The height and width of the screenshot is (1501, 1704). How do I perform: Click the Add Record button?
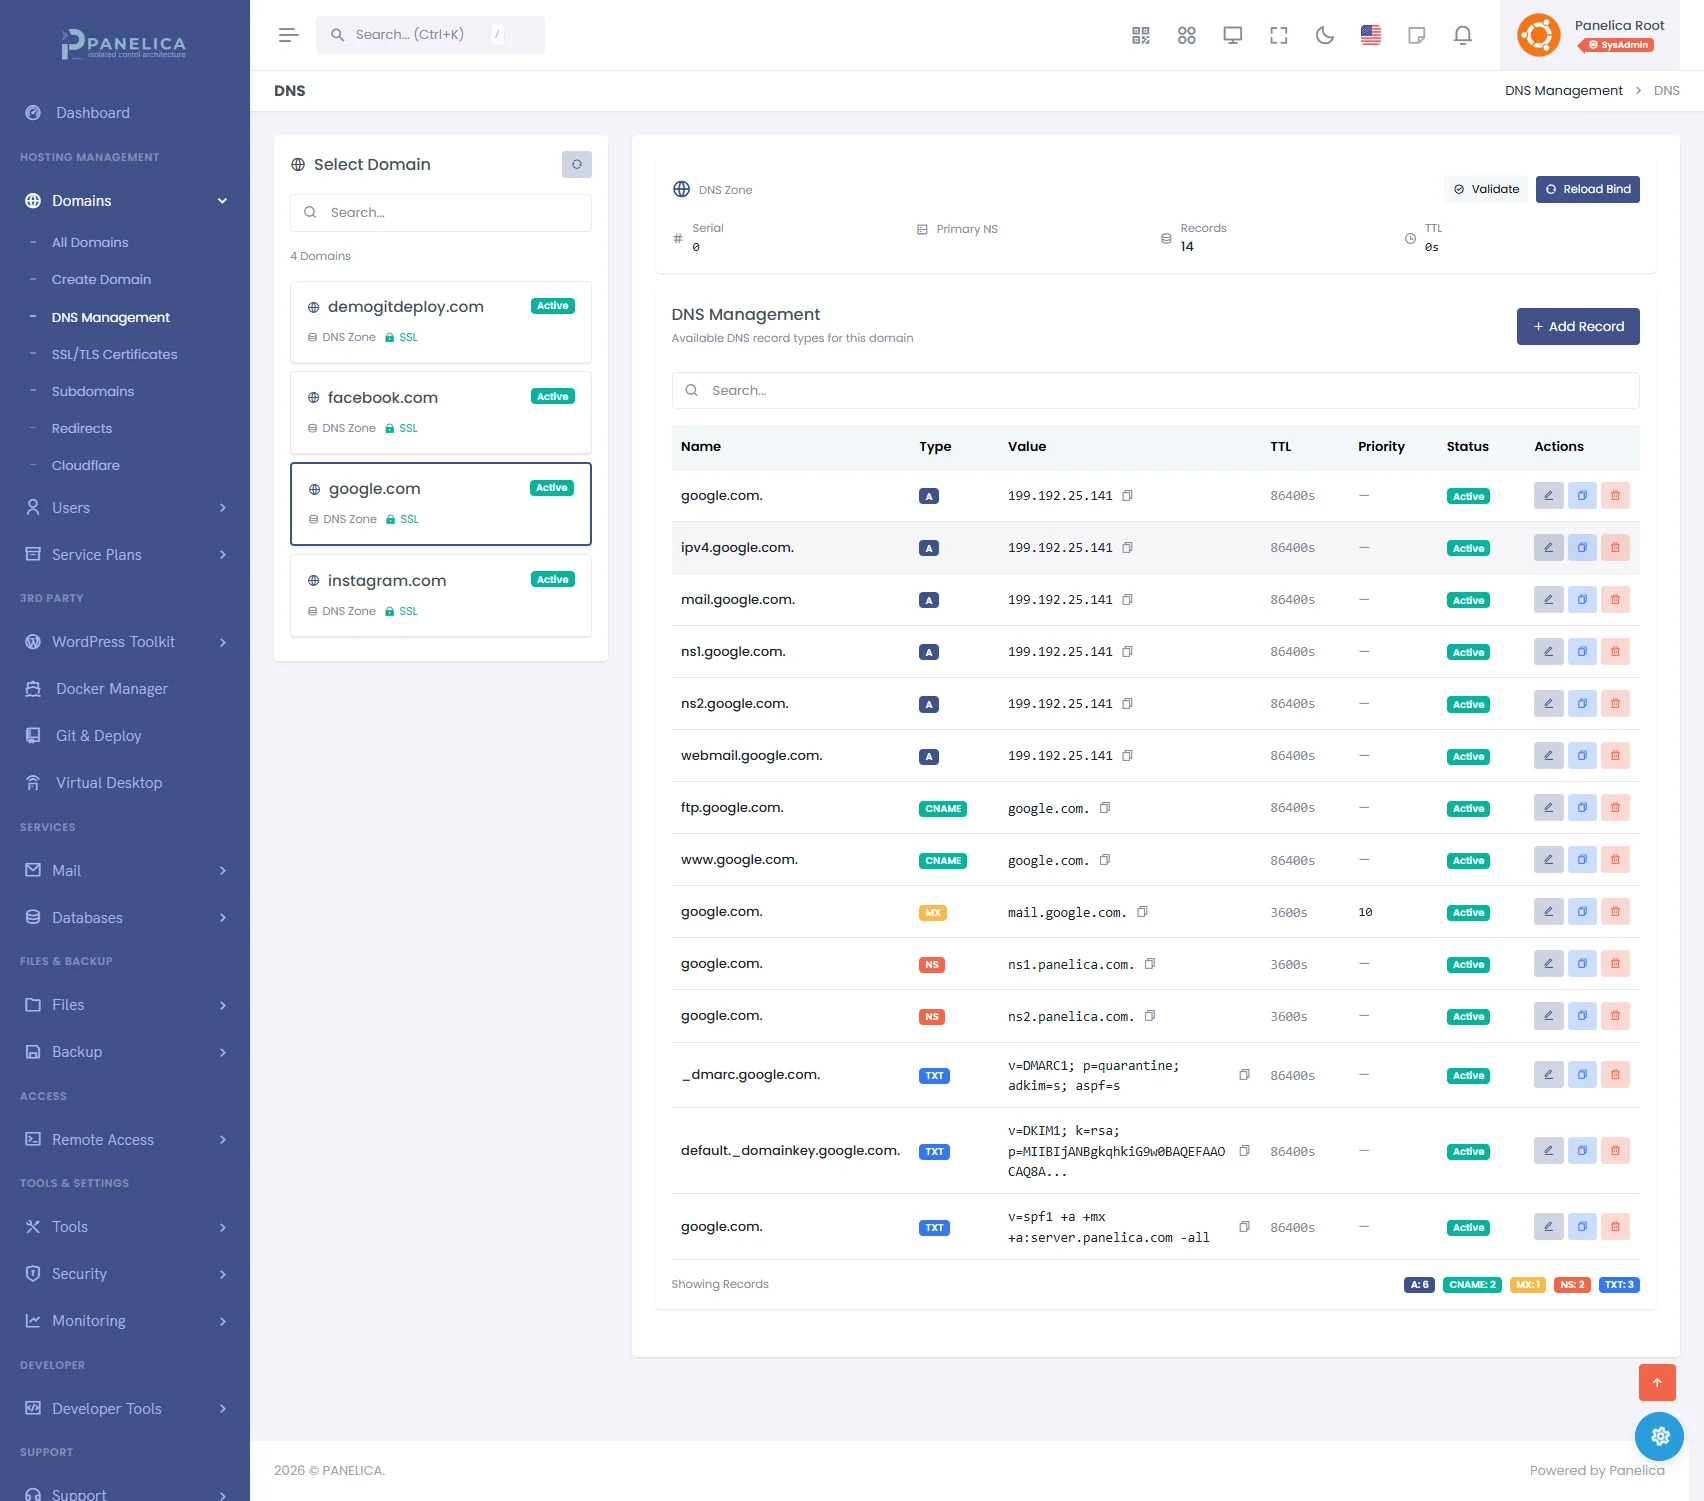1578,327
